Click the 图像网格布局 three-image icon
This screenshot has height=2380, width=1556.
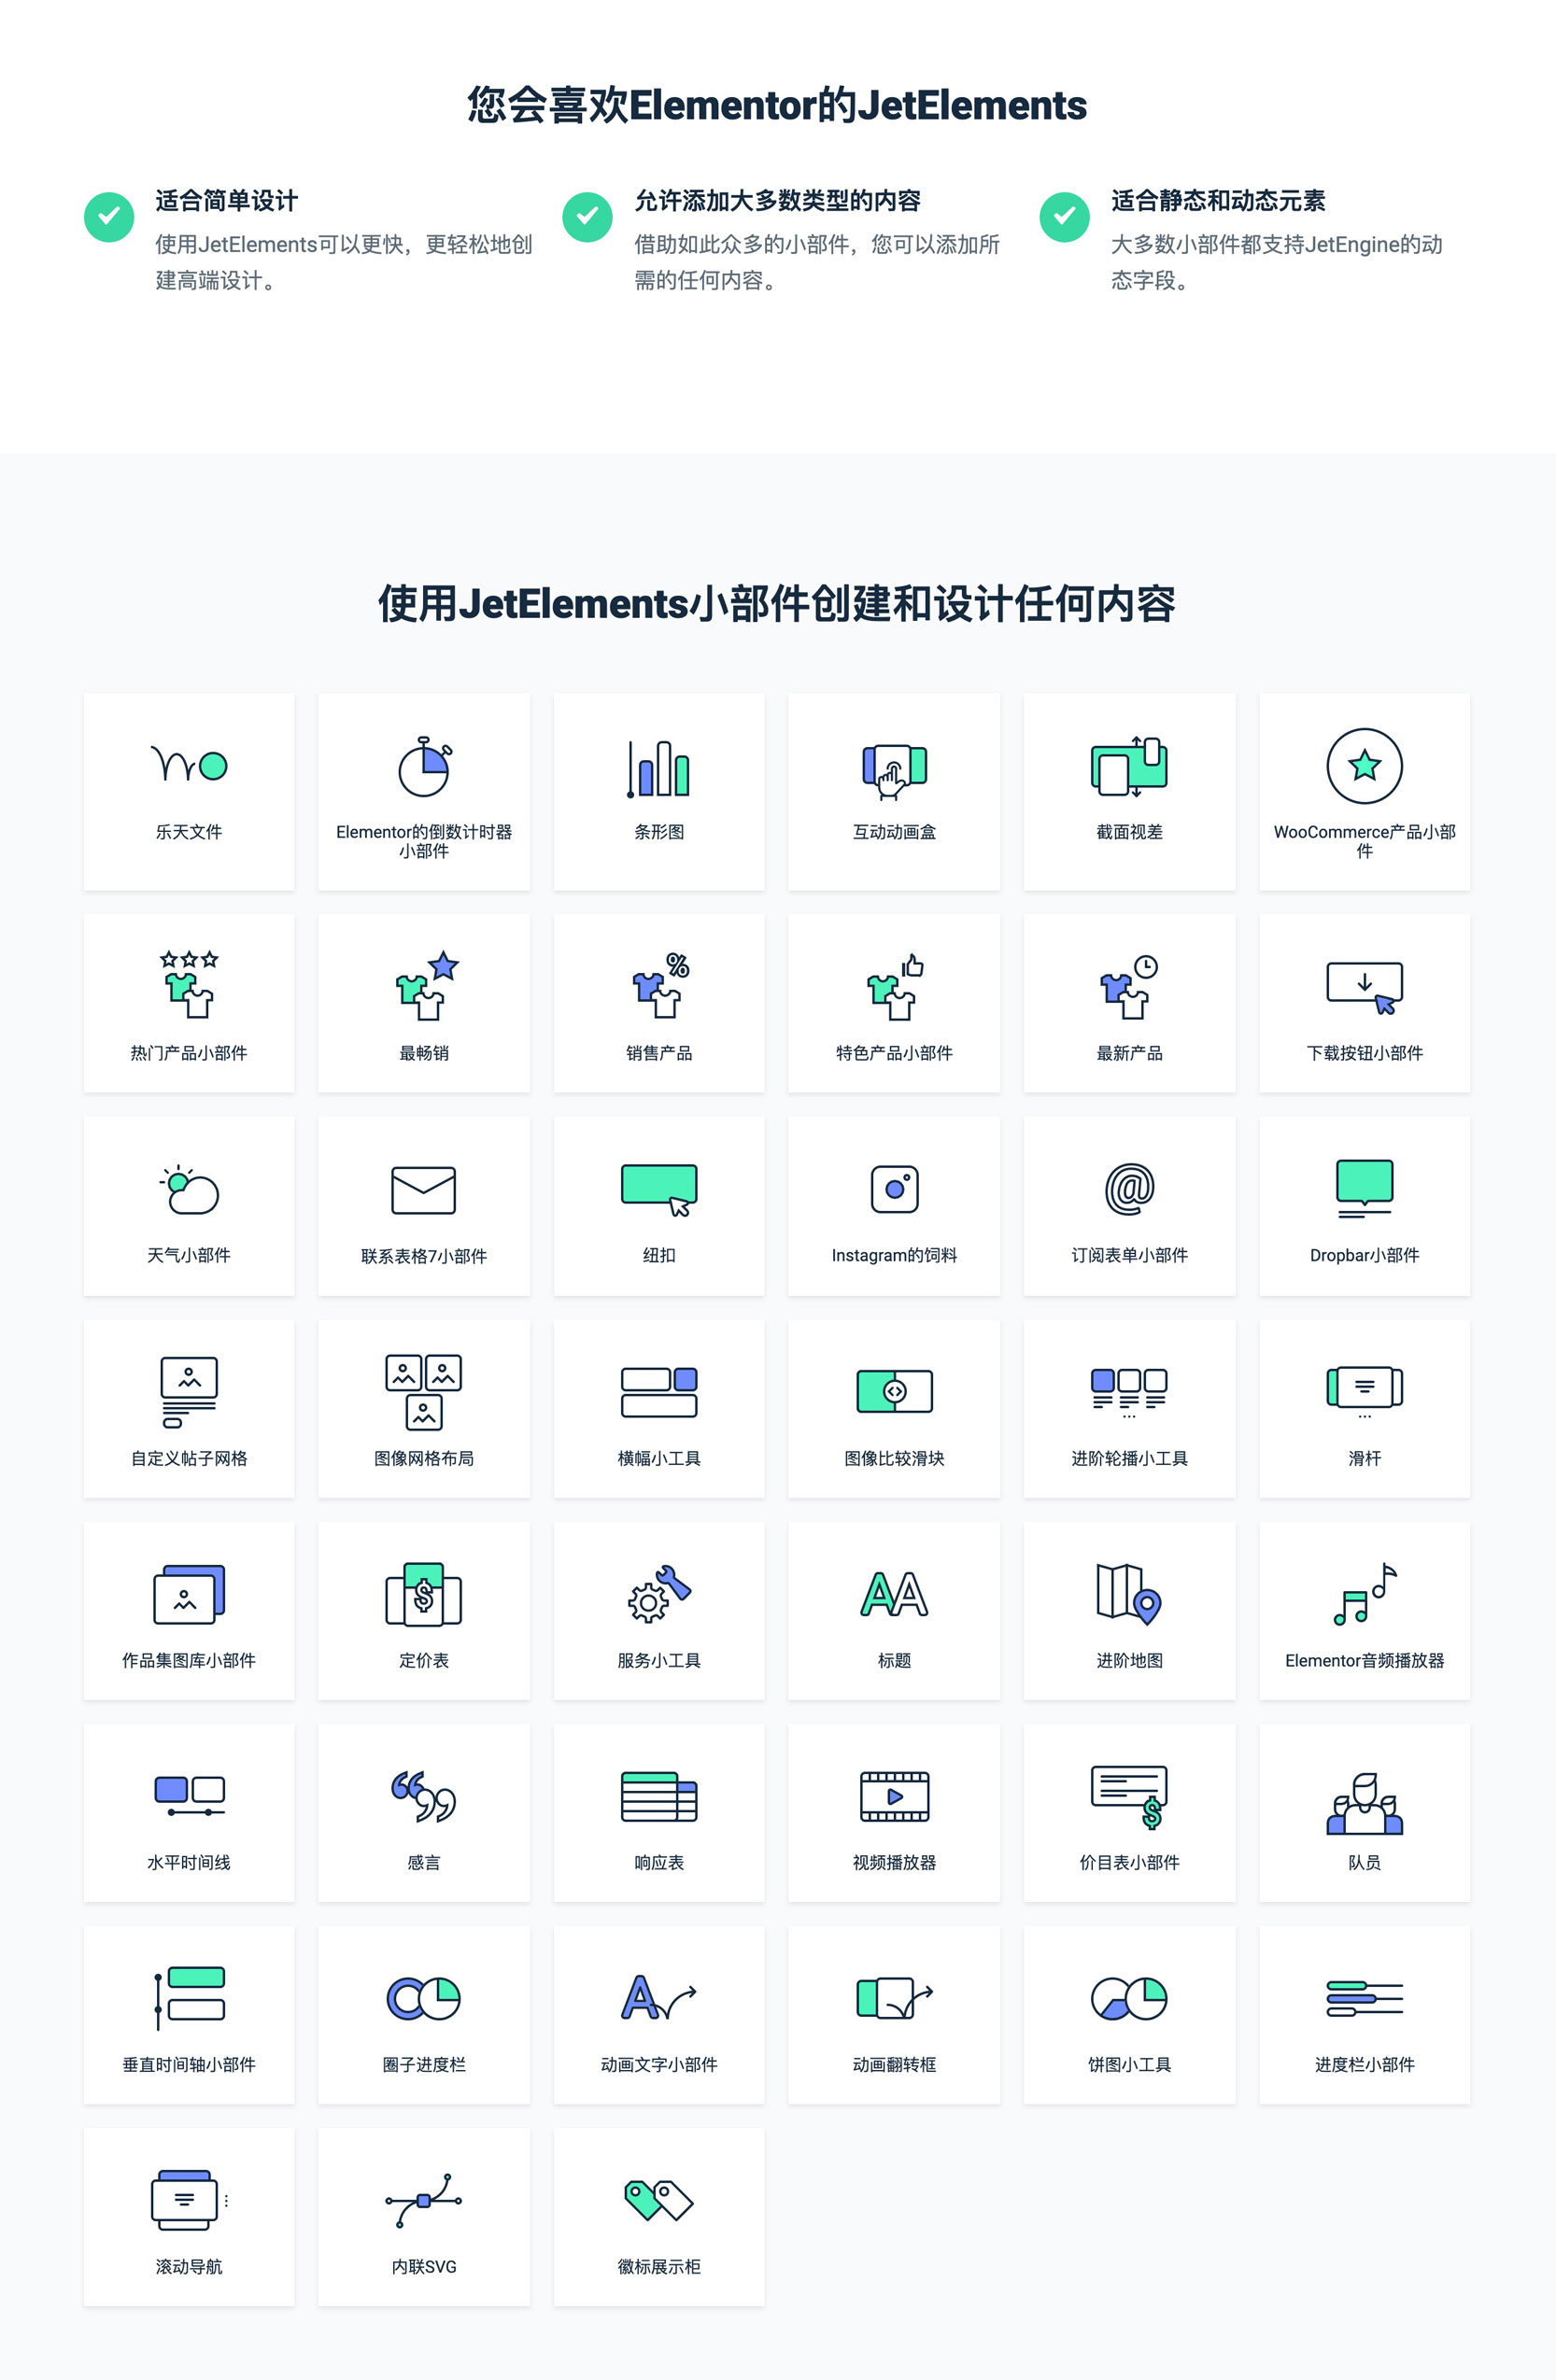pyautogui.click(x=424, y=1392)
